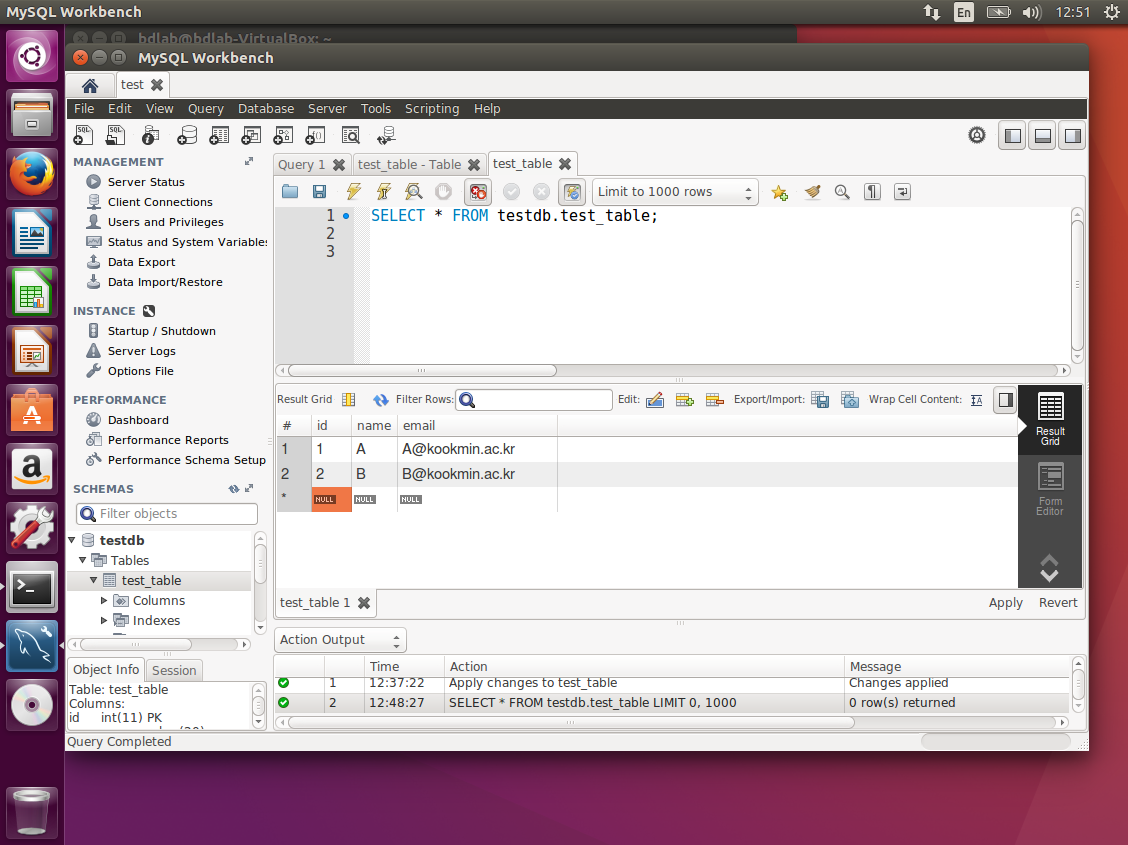
Task: Execute statement under cursor icon
Action: (x=383, y=191)
